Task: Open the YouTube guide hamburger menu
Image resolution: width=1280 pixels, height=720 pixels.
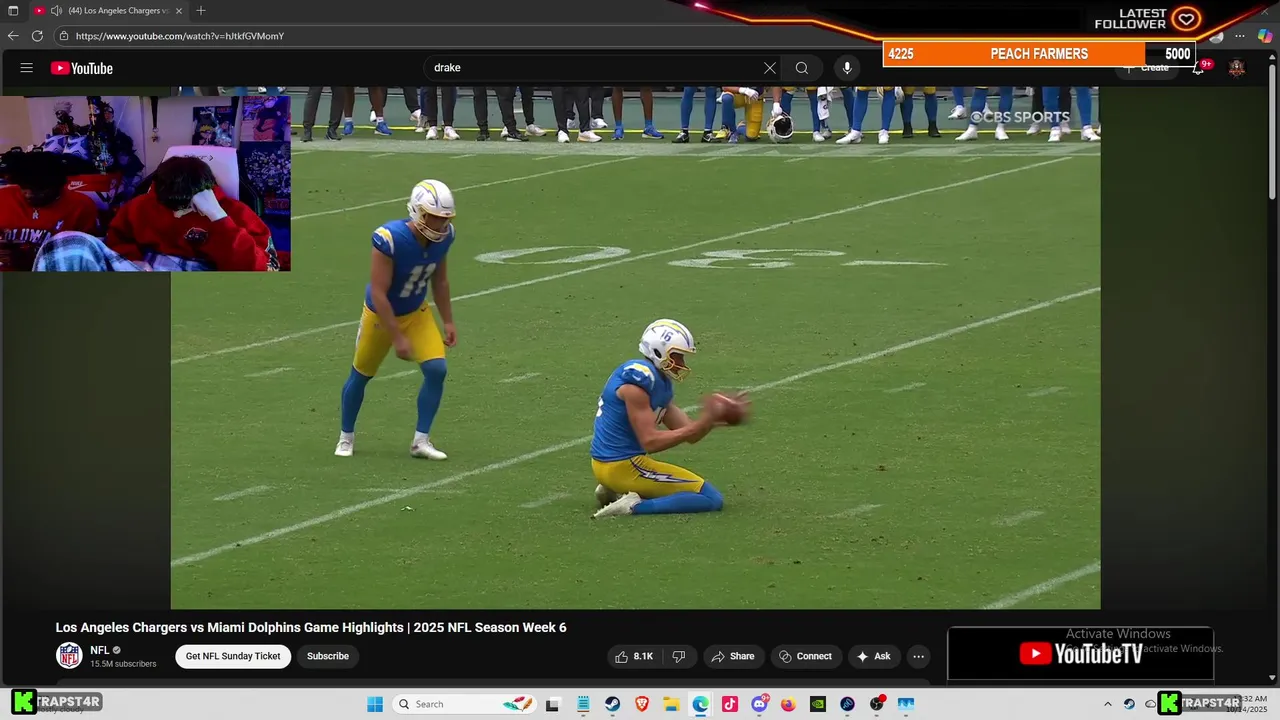Action: (27, 68)
